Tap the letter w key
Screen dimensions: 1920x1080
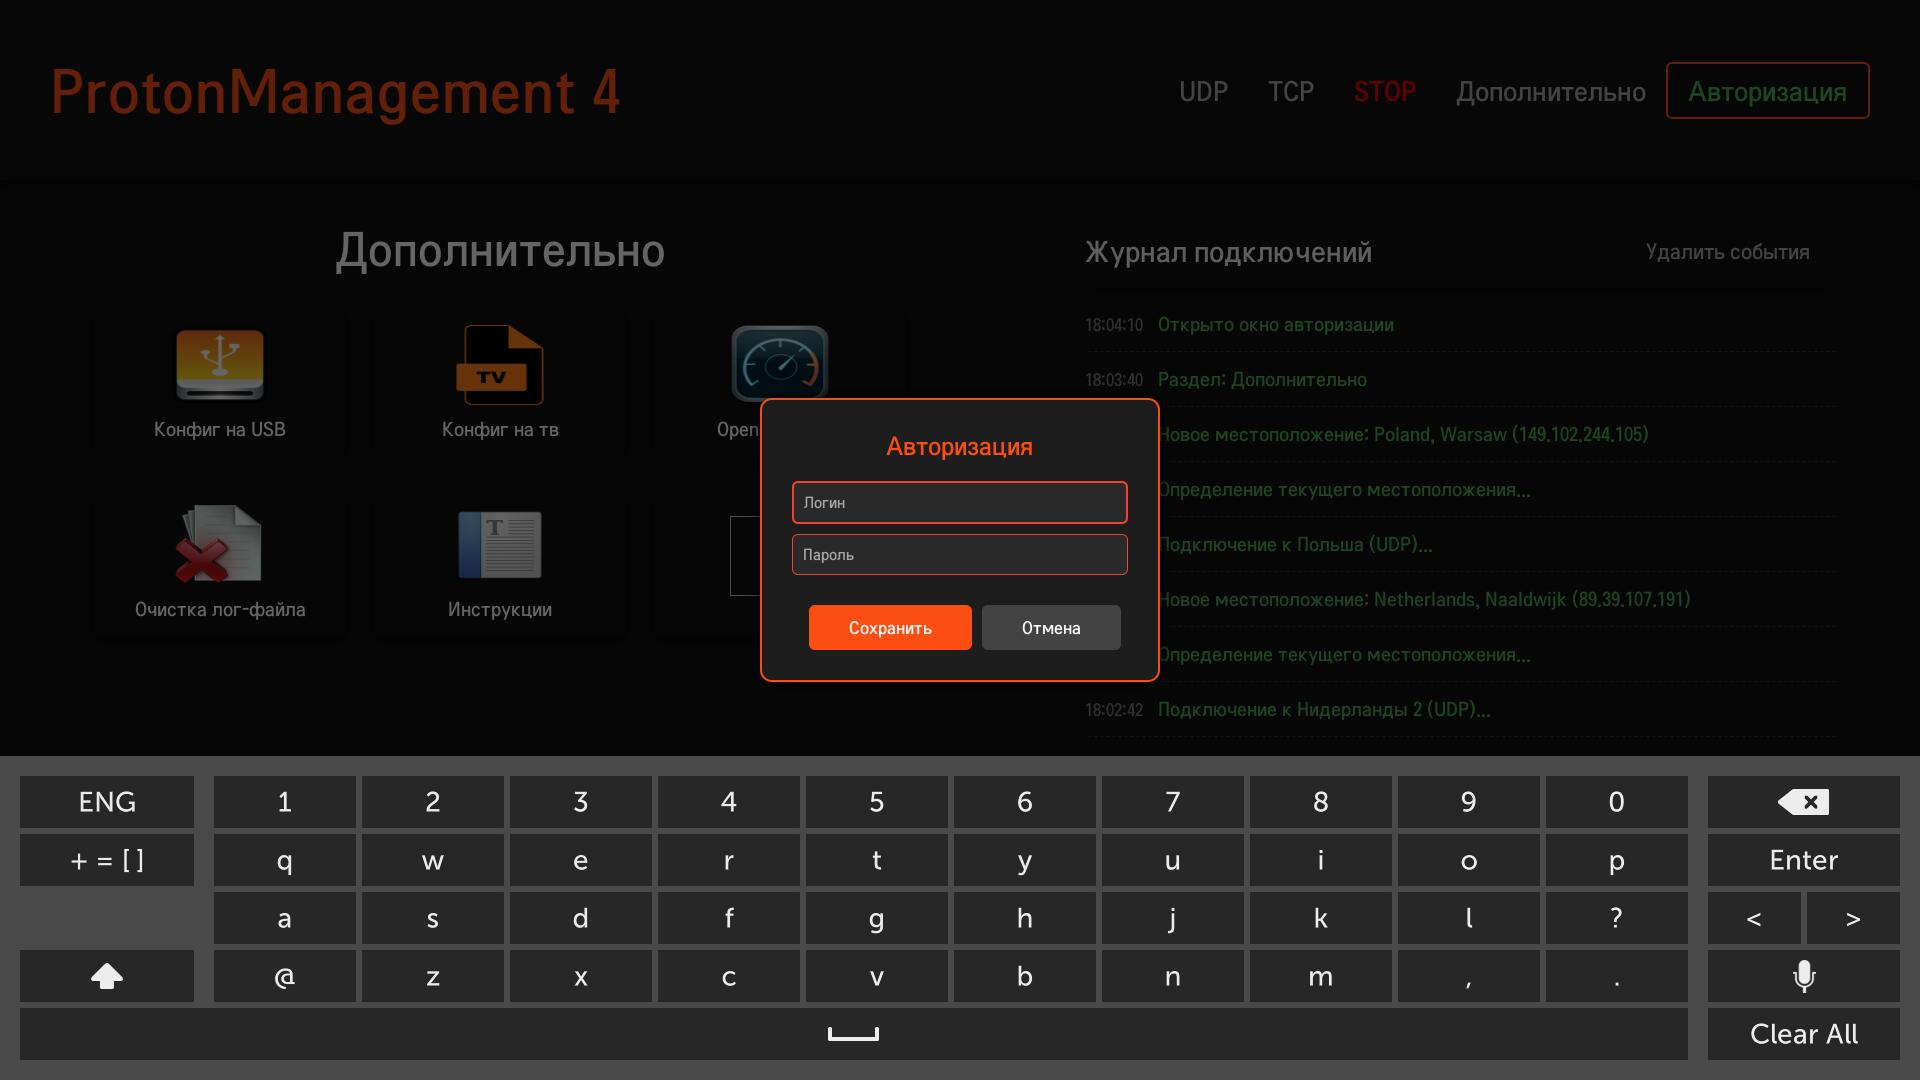tap(433, 860)
